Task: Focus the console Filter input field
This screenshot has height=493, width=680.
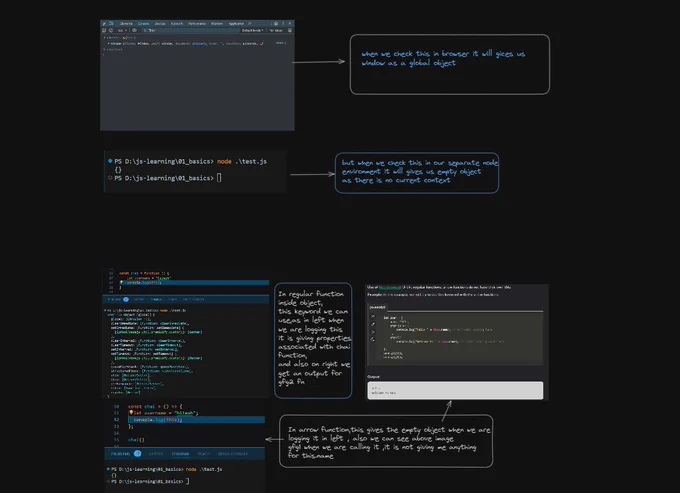Action: coord(191,30)
